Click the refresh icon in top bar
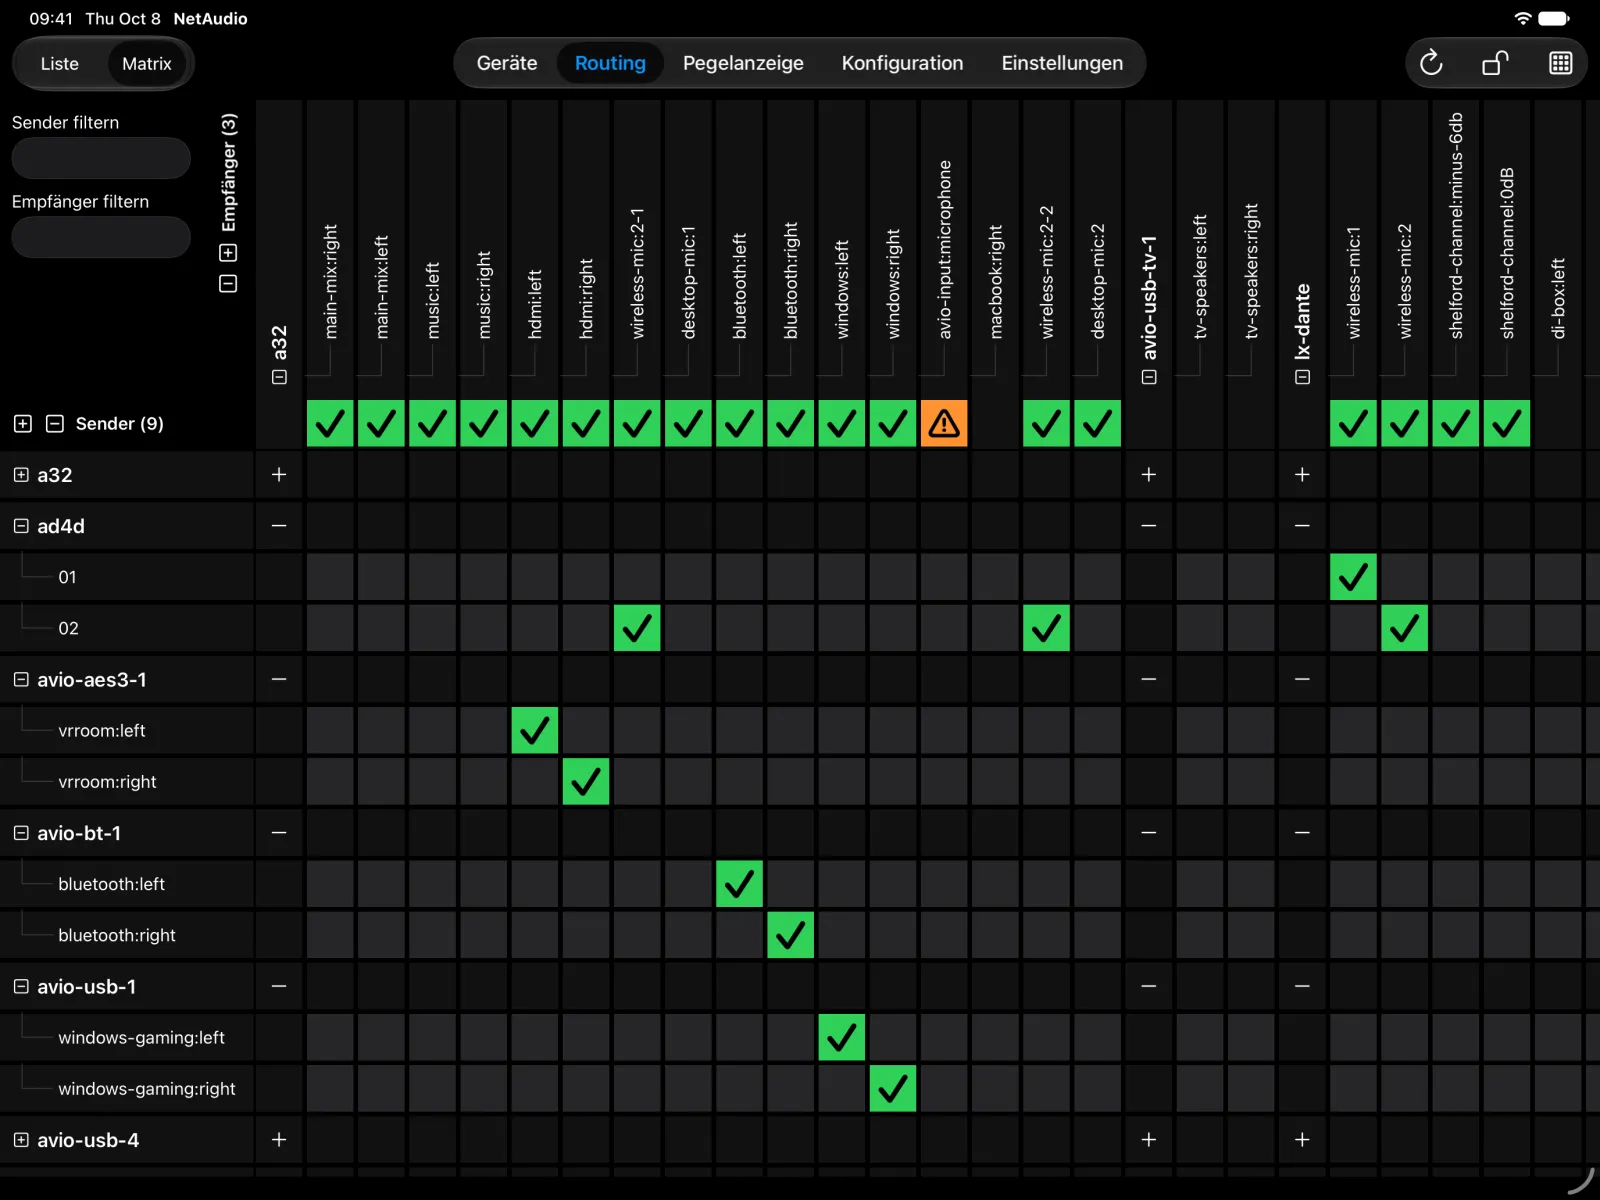 click(x=1431, y=63)
